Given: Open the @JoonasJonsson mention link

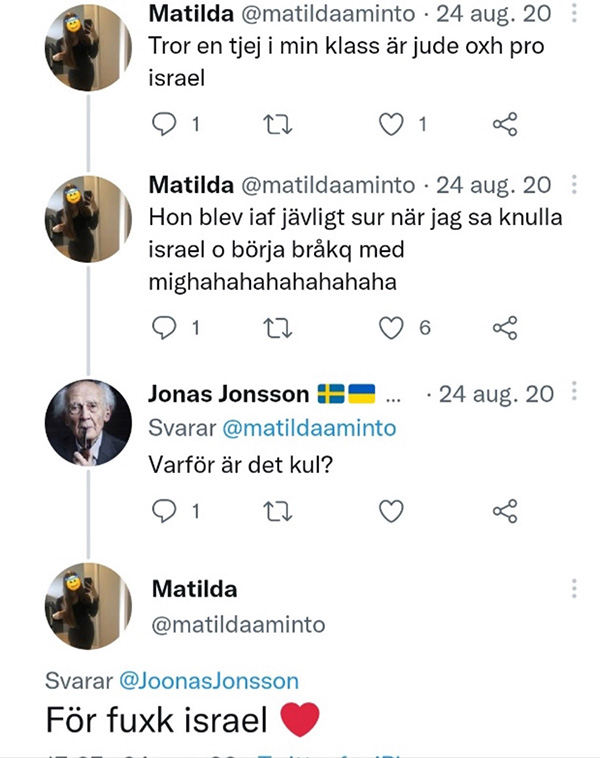Looking at the screenshot, I should 209,681.
